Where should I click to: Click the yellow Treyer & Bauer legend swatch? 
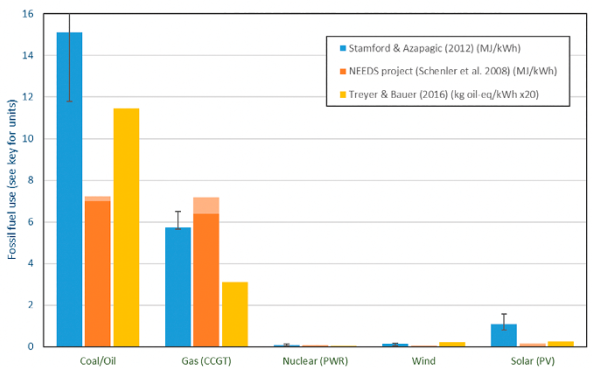click(x=343, y=94)
